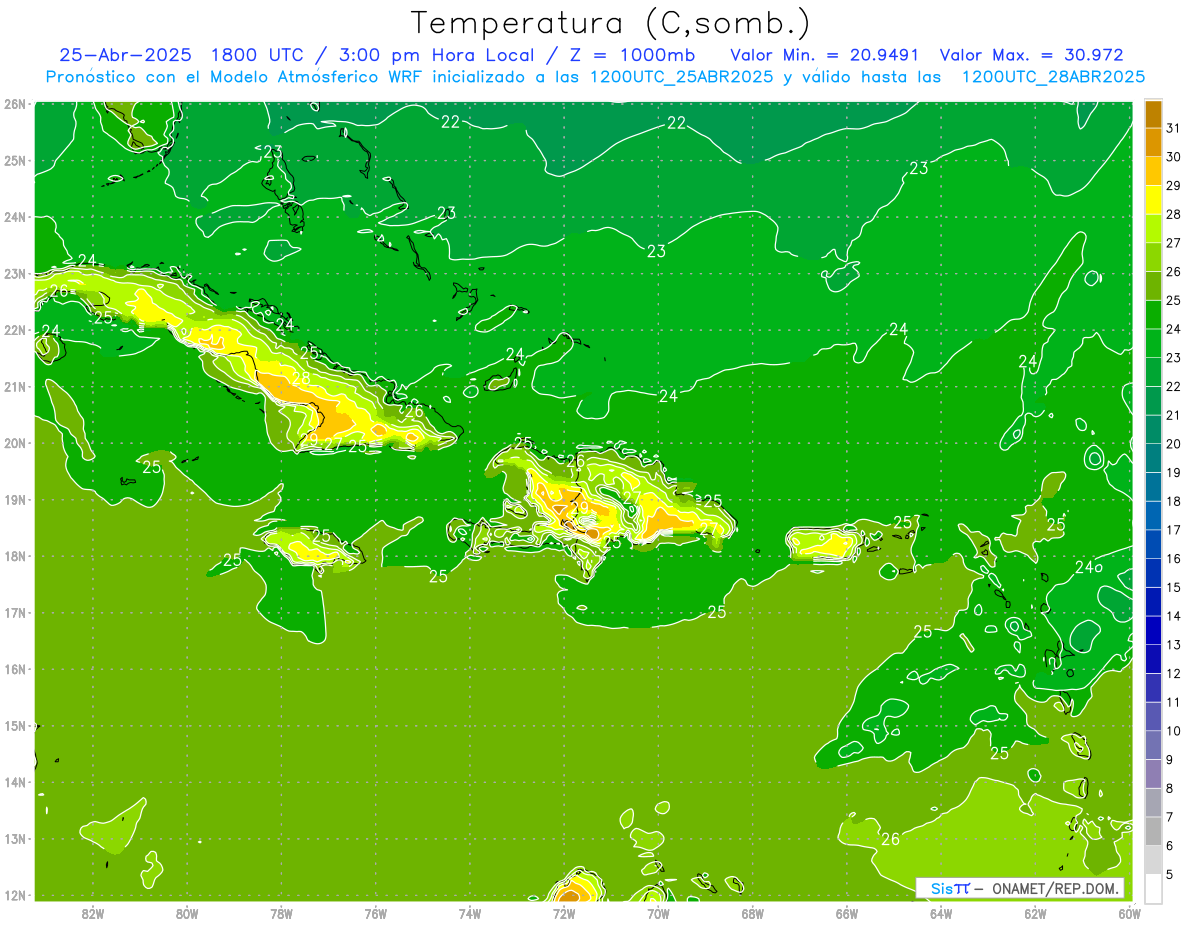The image size is (1200, 927).
Task: Click "3:00 pm Hora Local" in header
Action: coord(436,55)
